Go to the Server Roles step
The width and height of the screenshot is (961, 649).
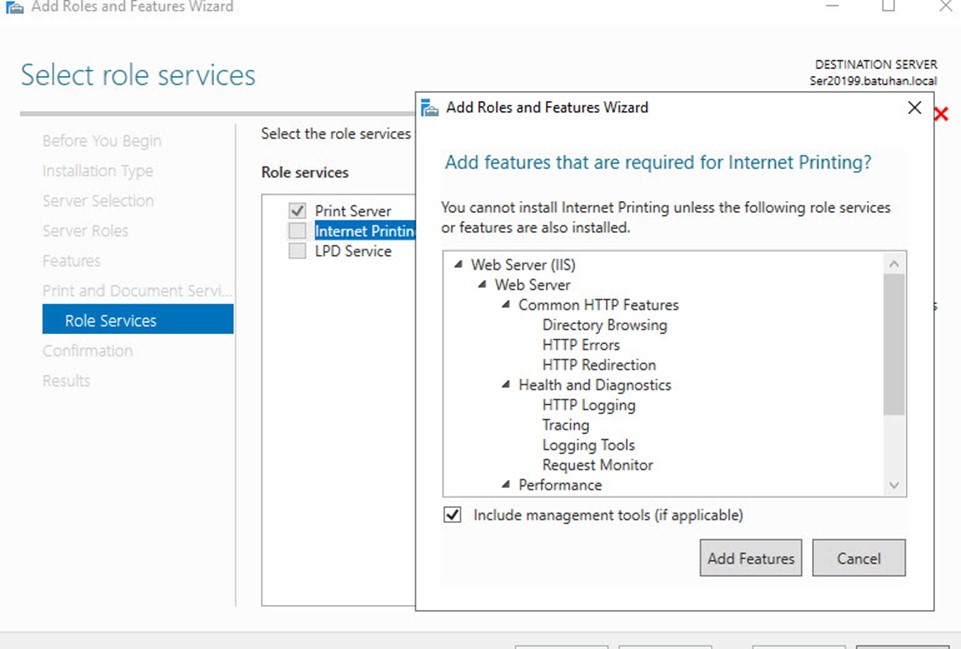click(x=85, y=230)
